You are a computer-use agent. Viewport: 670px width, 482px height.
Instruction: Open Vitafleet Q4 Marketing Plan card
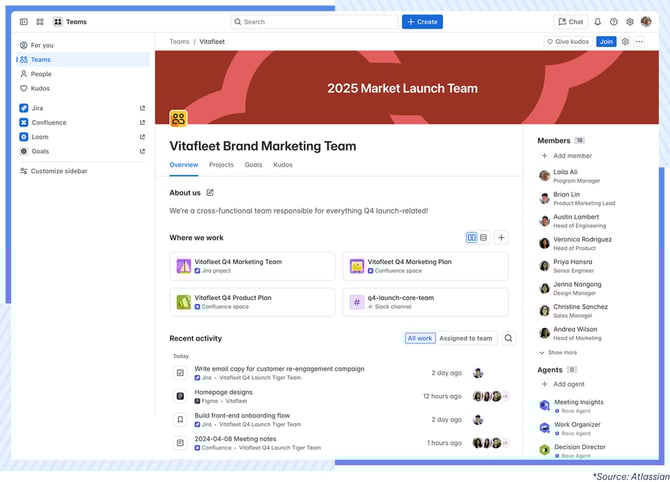426,266
